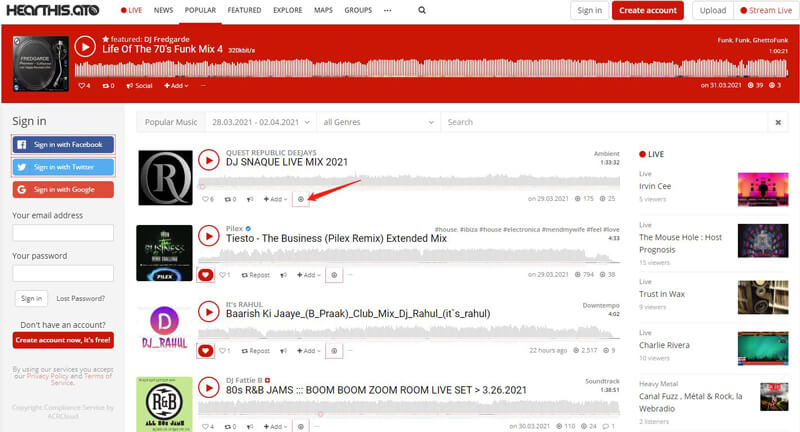Share Tiesto track with megaphone icon
Screen dimensions: 800x432
click(x=283, y=275)
